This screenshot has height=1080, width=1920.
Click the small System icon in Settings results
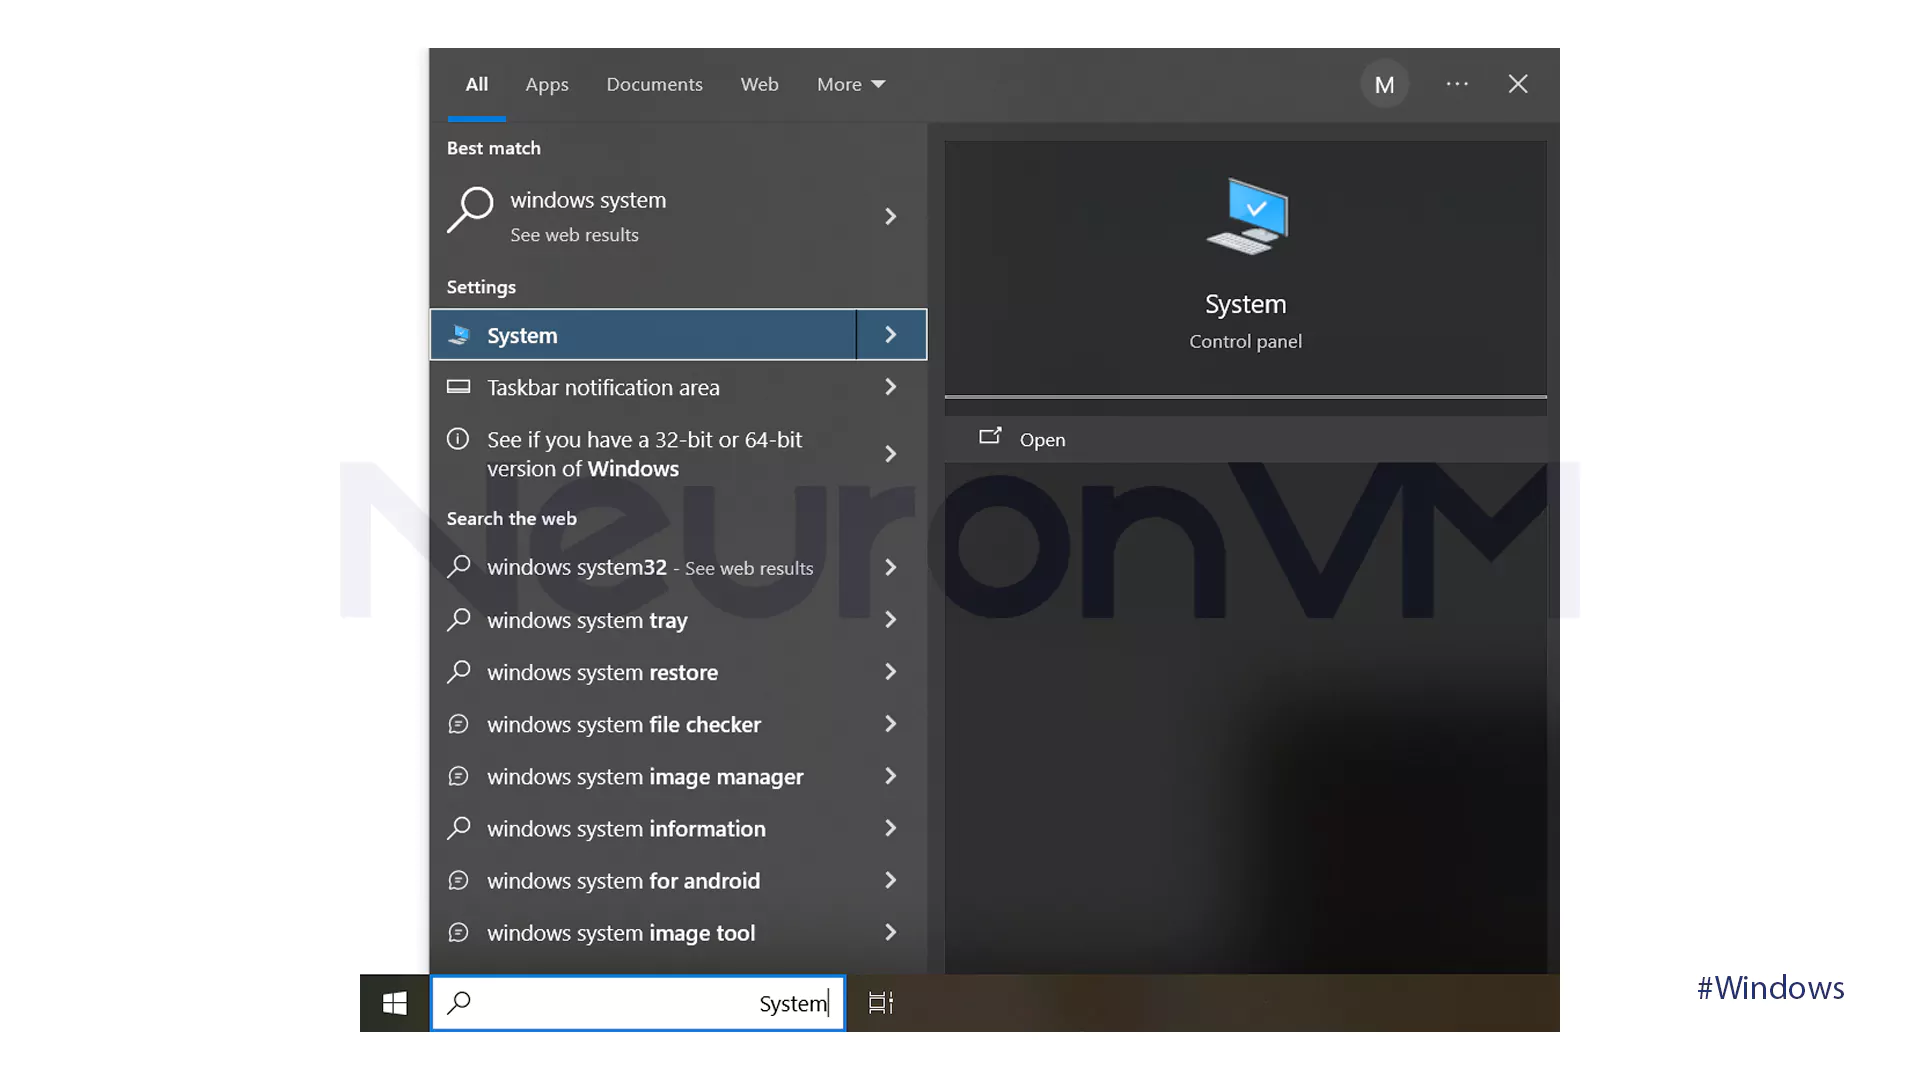click(459, 335)
